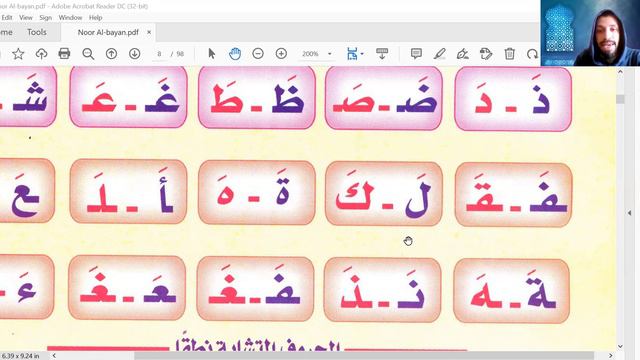Open the stamp tool
The height and width of the screenshot is (360, 640).
tap(486, 54)
